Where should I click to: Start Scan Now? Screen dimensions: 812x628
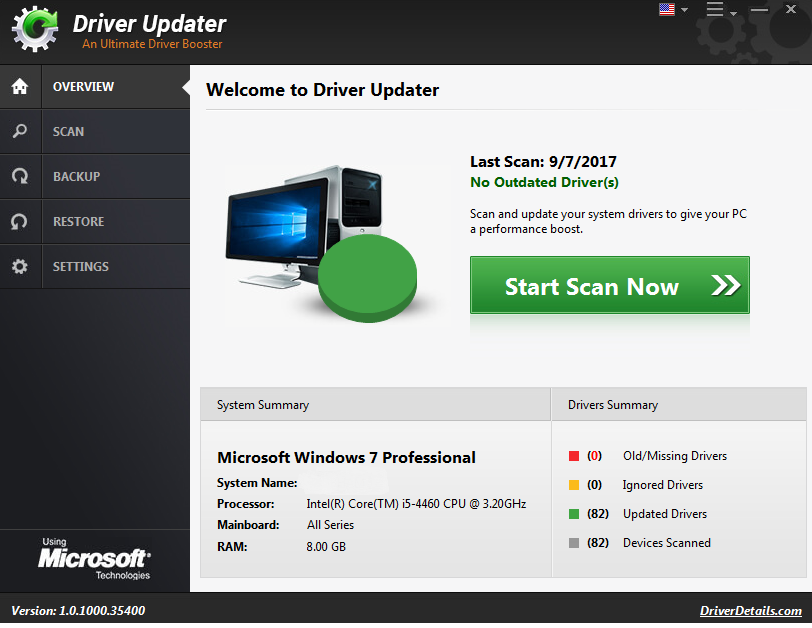tap(610, 285)
